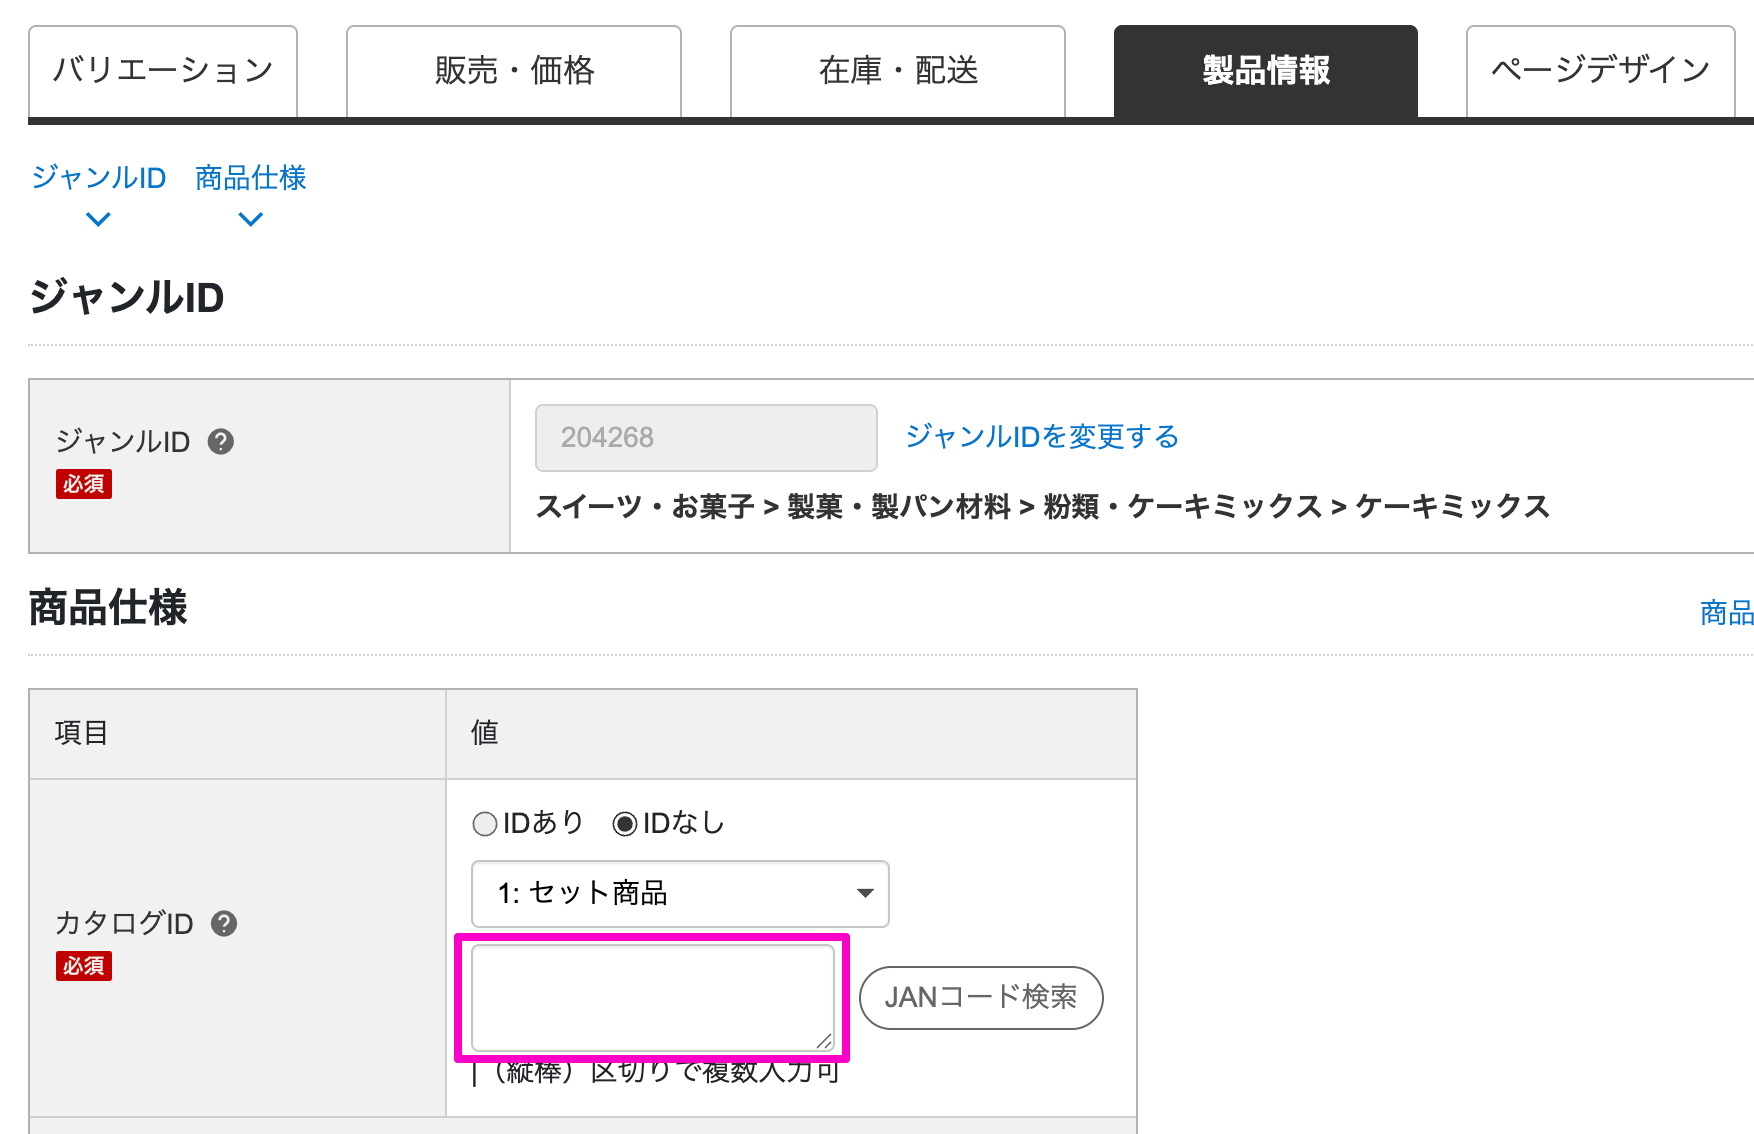The image size is (1754, 1134).
Task: Click the chevron under the 商品仕様 anchor
Action: click(251, 219)
